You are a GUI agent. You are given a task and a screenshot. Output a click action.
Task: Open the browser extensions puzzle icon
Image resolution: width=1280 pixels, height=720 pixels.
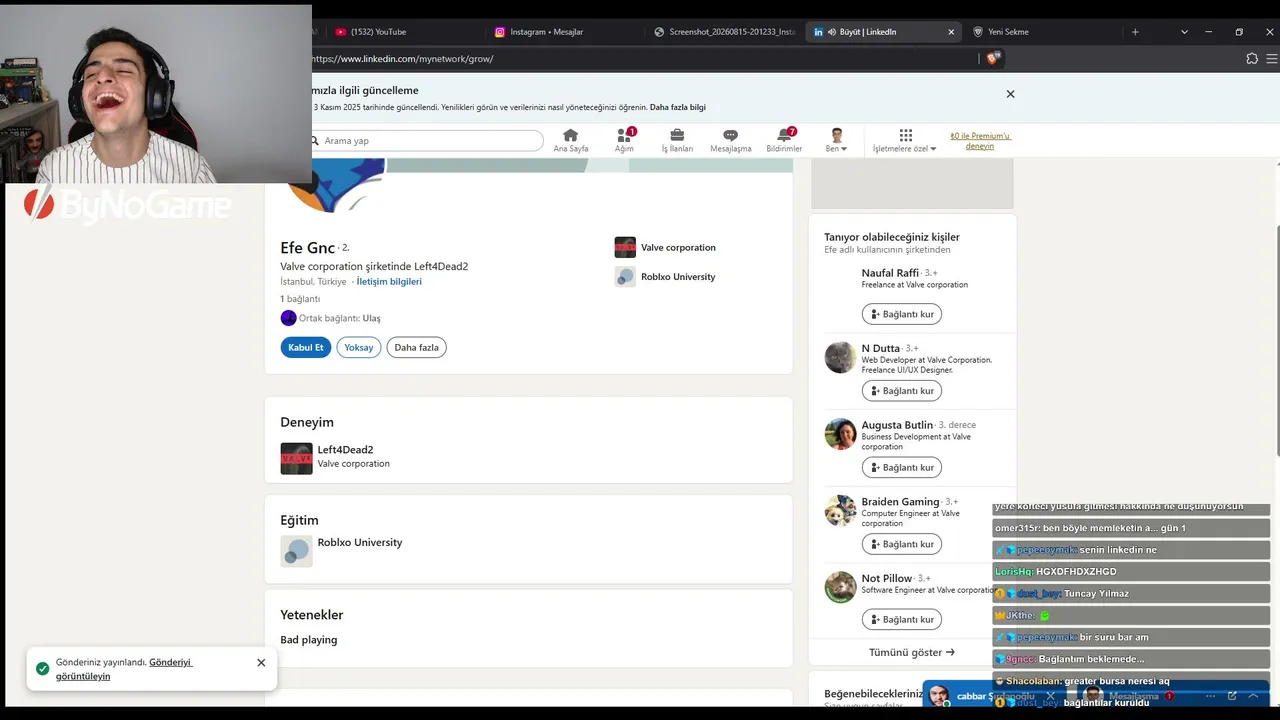click(x=1252, y=59)
